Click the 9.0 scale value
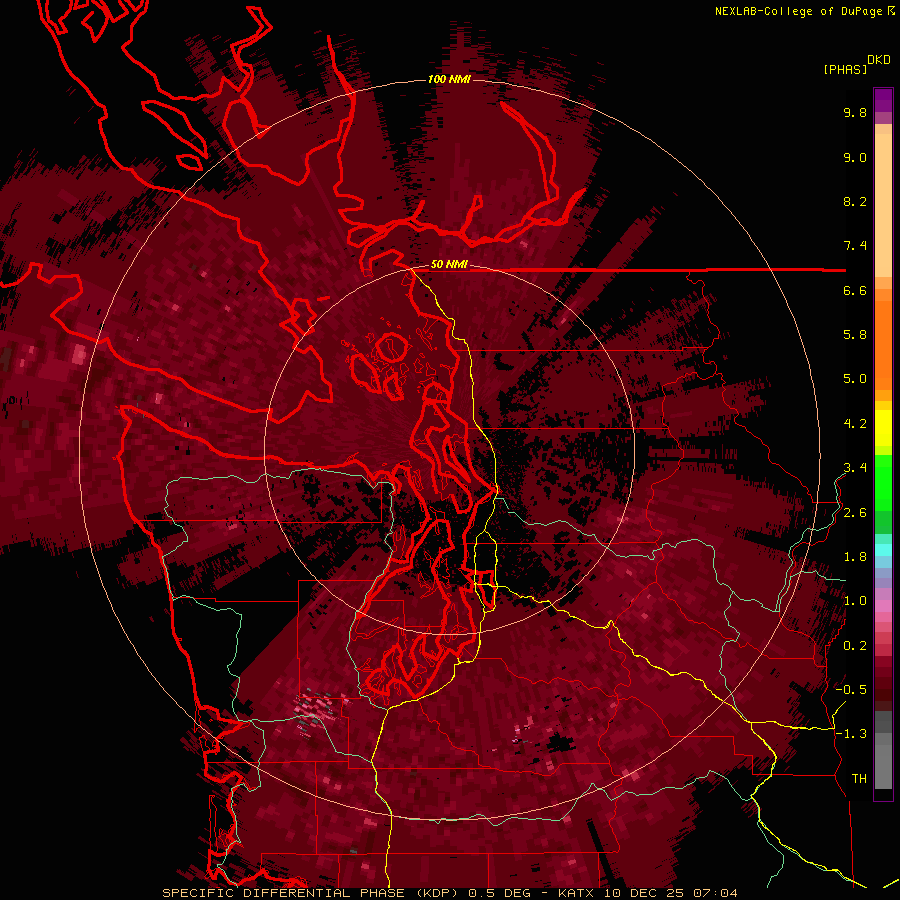This screenshot has height=900, width=900. (x=855, y=158)
